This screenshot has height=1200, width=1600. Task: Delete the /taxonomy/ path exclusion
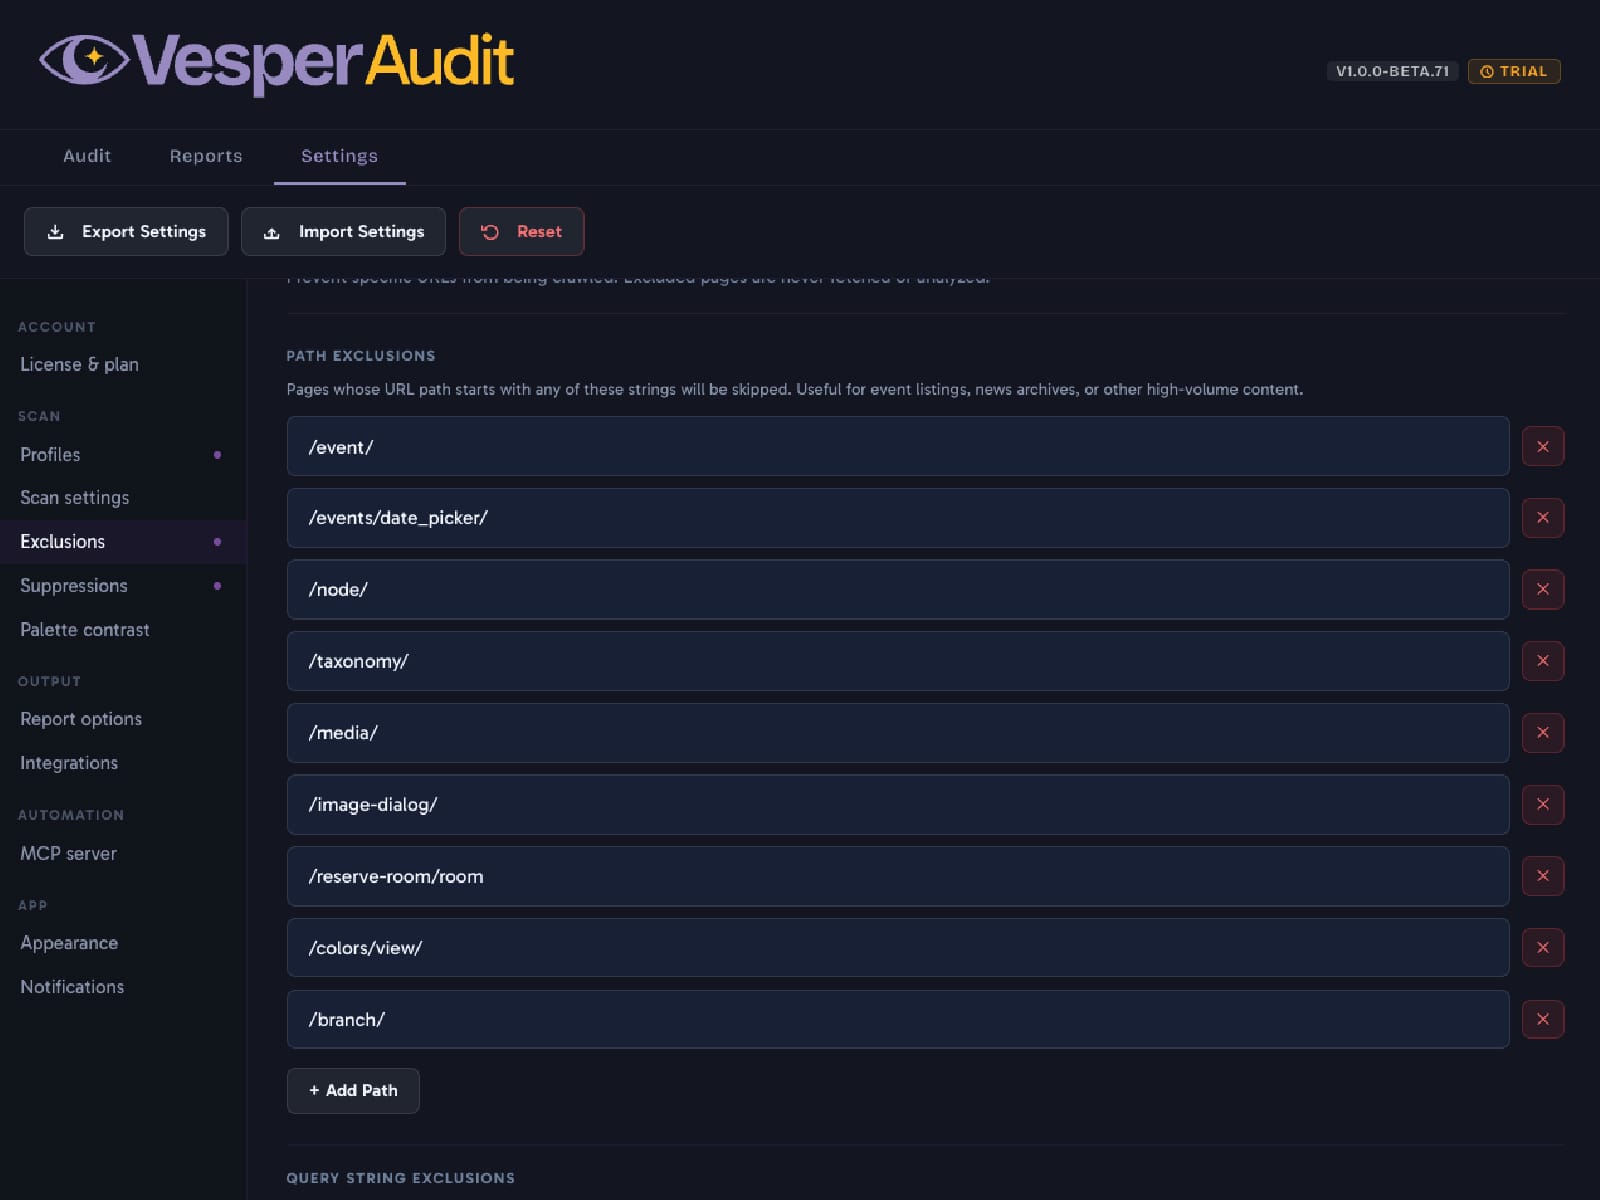[1543, 661]
